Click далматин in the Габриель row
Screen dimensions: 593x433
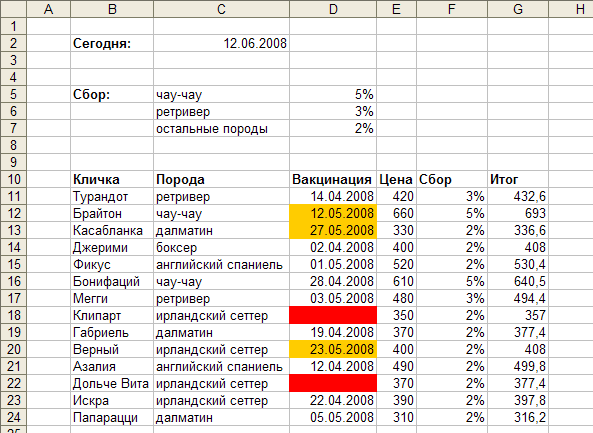pos(222,333)
